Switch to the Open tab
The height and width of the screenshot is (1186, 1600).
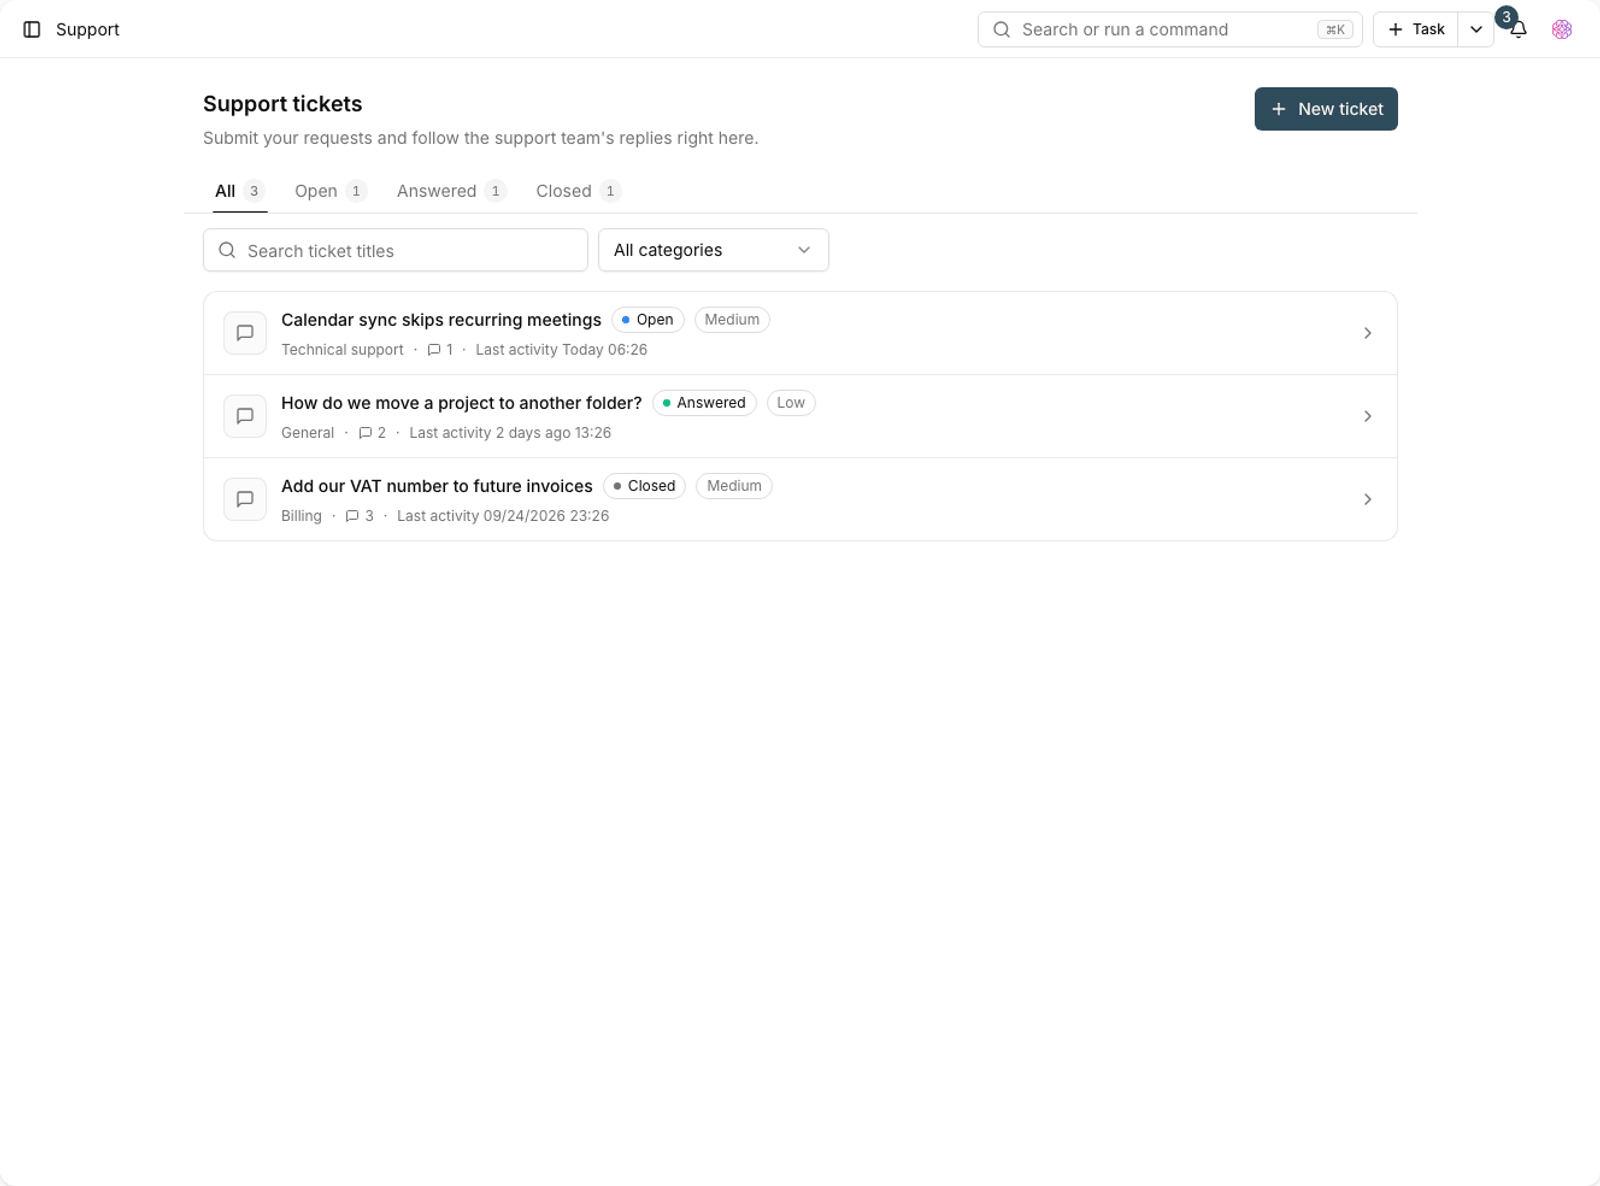[x=331, y=191]
